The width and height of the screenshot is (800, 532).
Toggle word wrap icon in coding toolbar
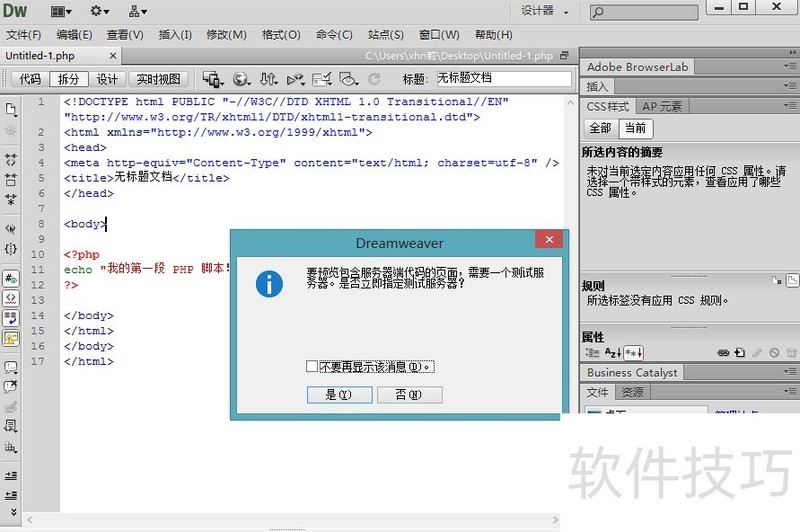11,318
